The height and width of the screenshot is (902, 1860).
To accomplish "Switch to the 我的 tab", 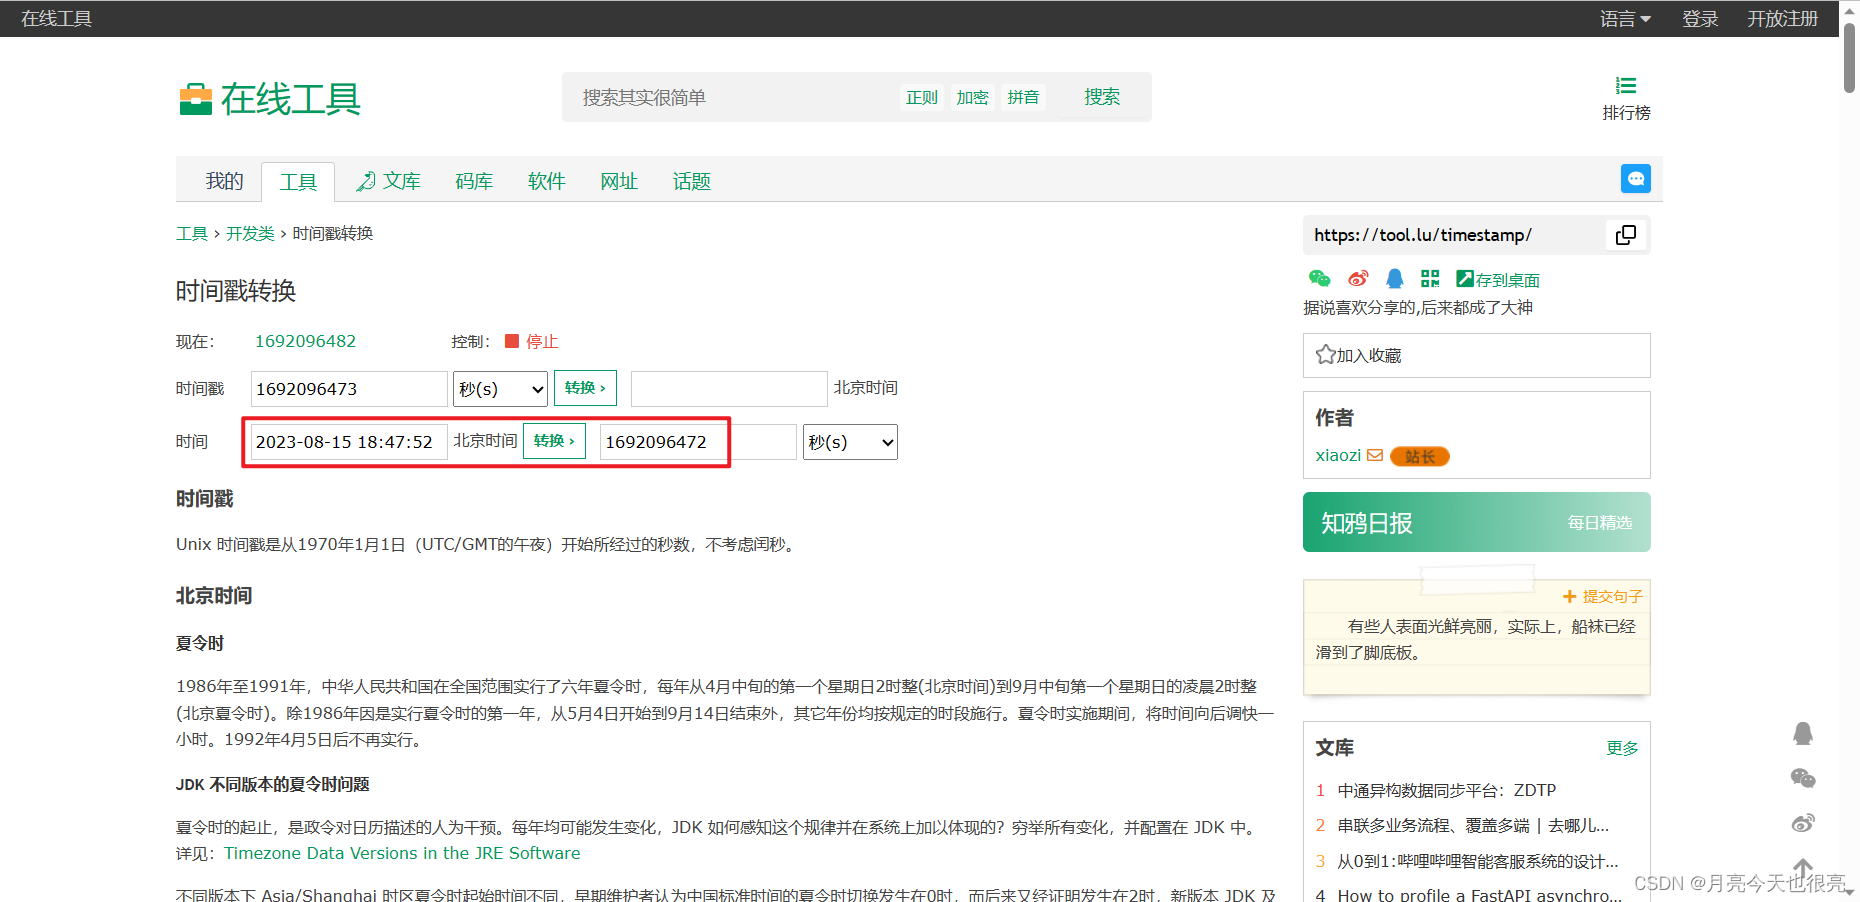I will pyautogui.click(x=224, y=181).
